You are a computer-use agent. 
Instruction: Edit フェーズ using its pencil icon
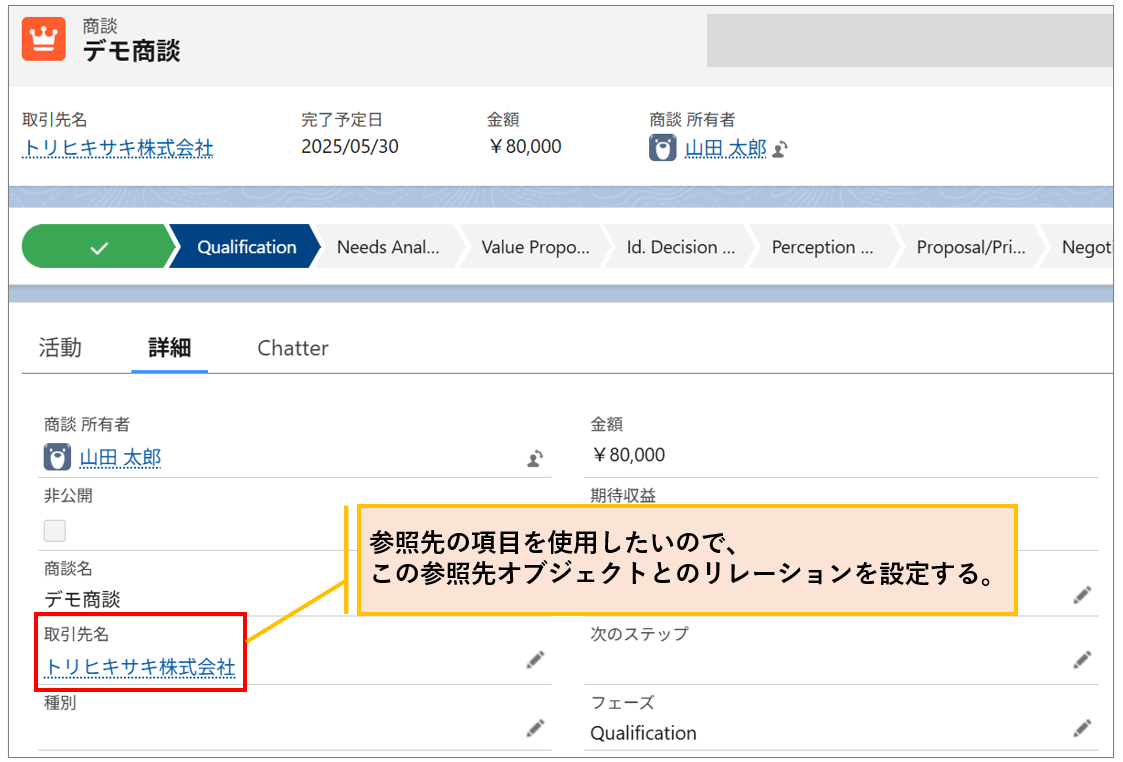pos(1082,728)
